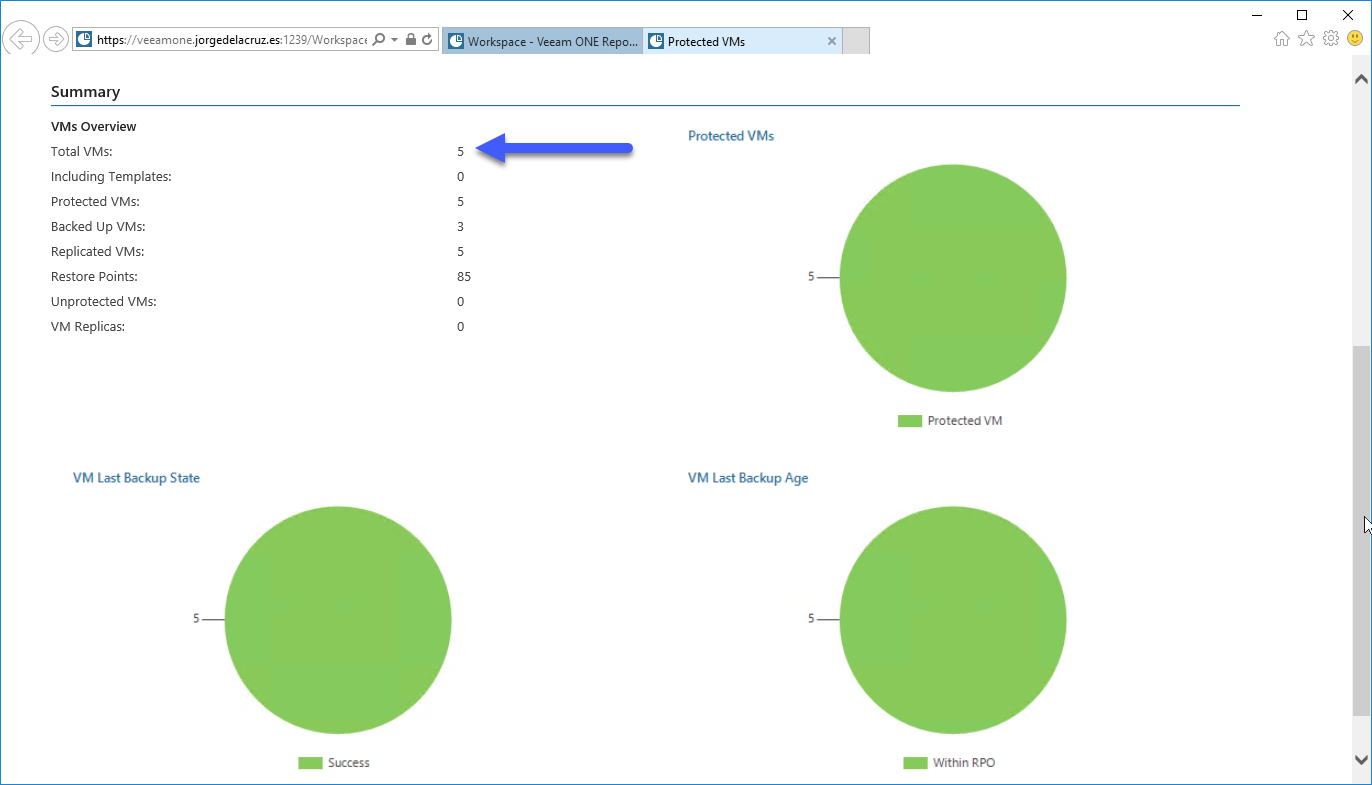Screen dimensions: 1372x785
Task: Open the Home page icon
Action: click(x=1282, y=38)
